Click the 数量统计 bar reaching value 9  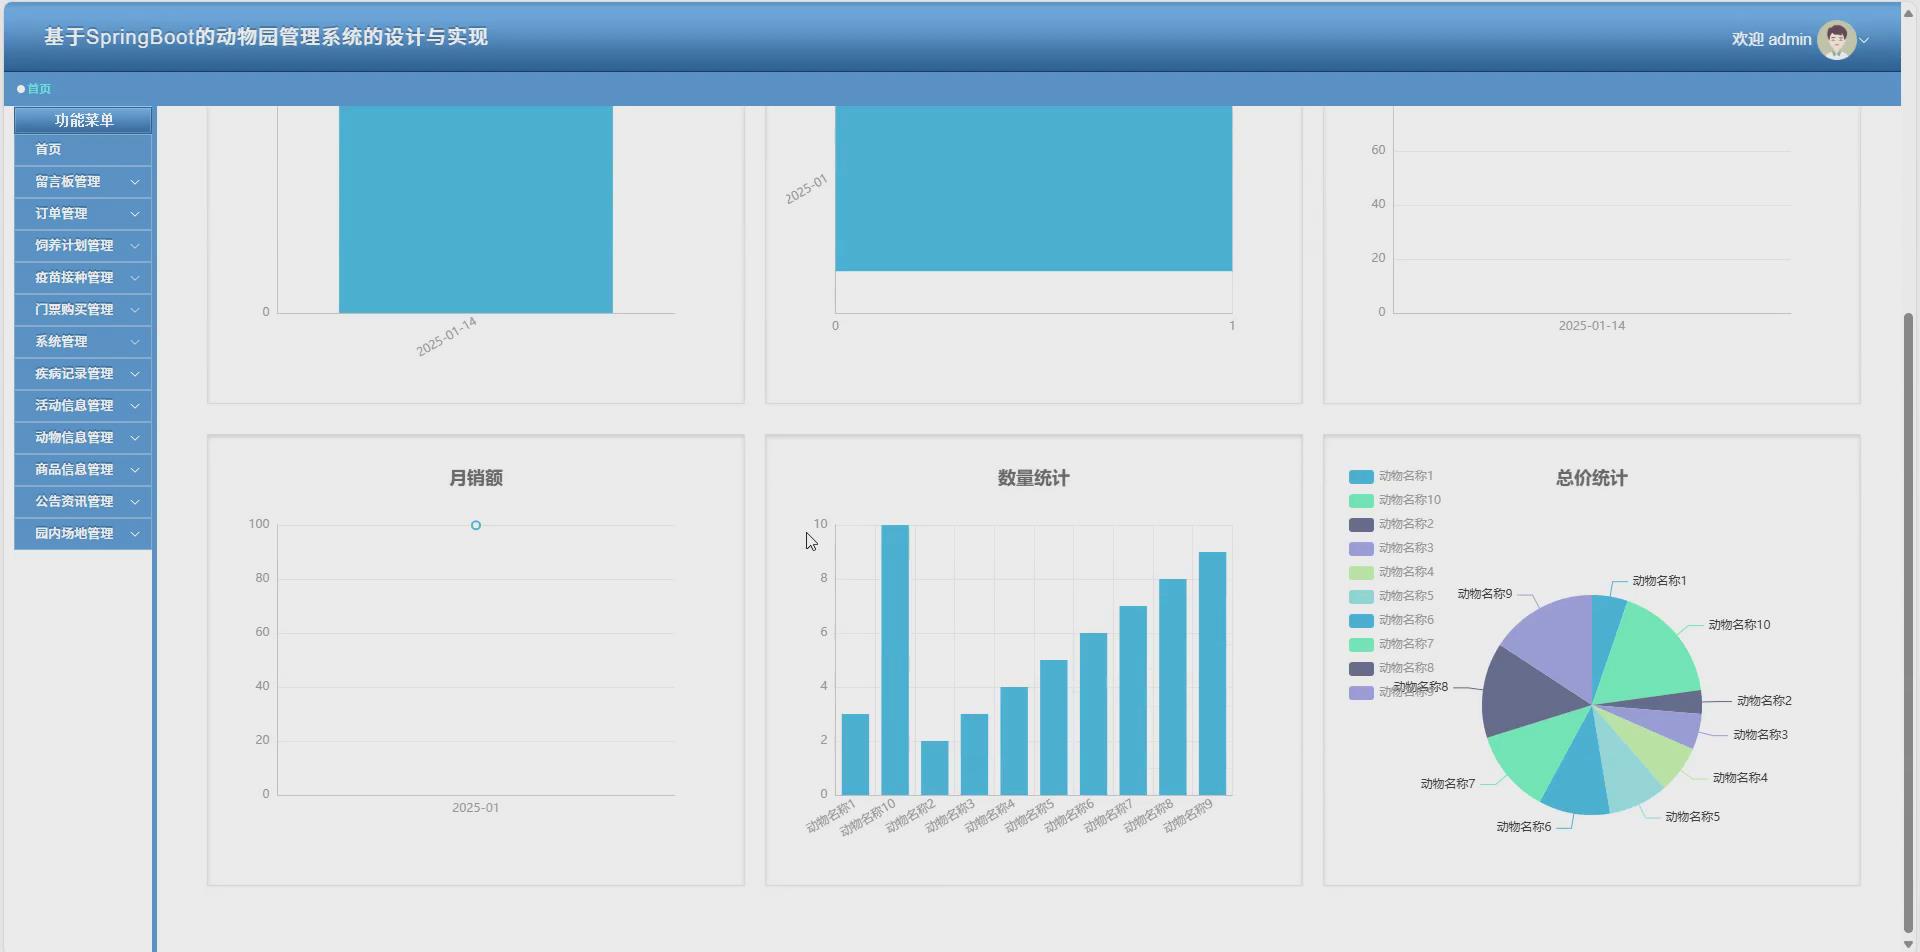(1212, 673)
